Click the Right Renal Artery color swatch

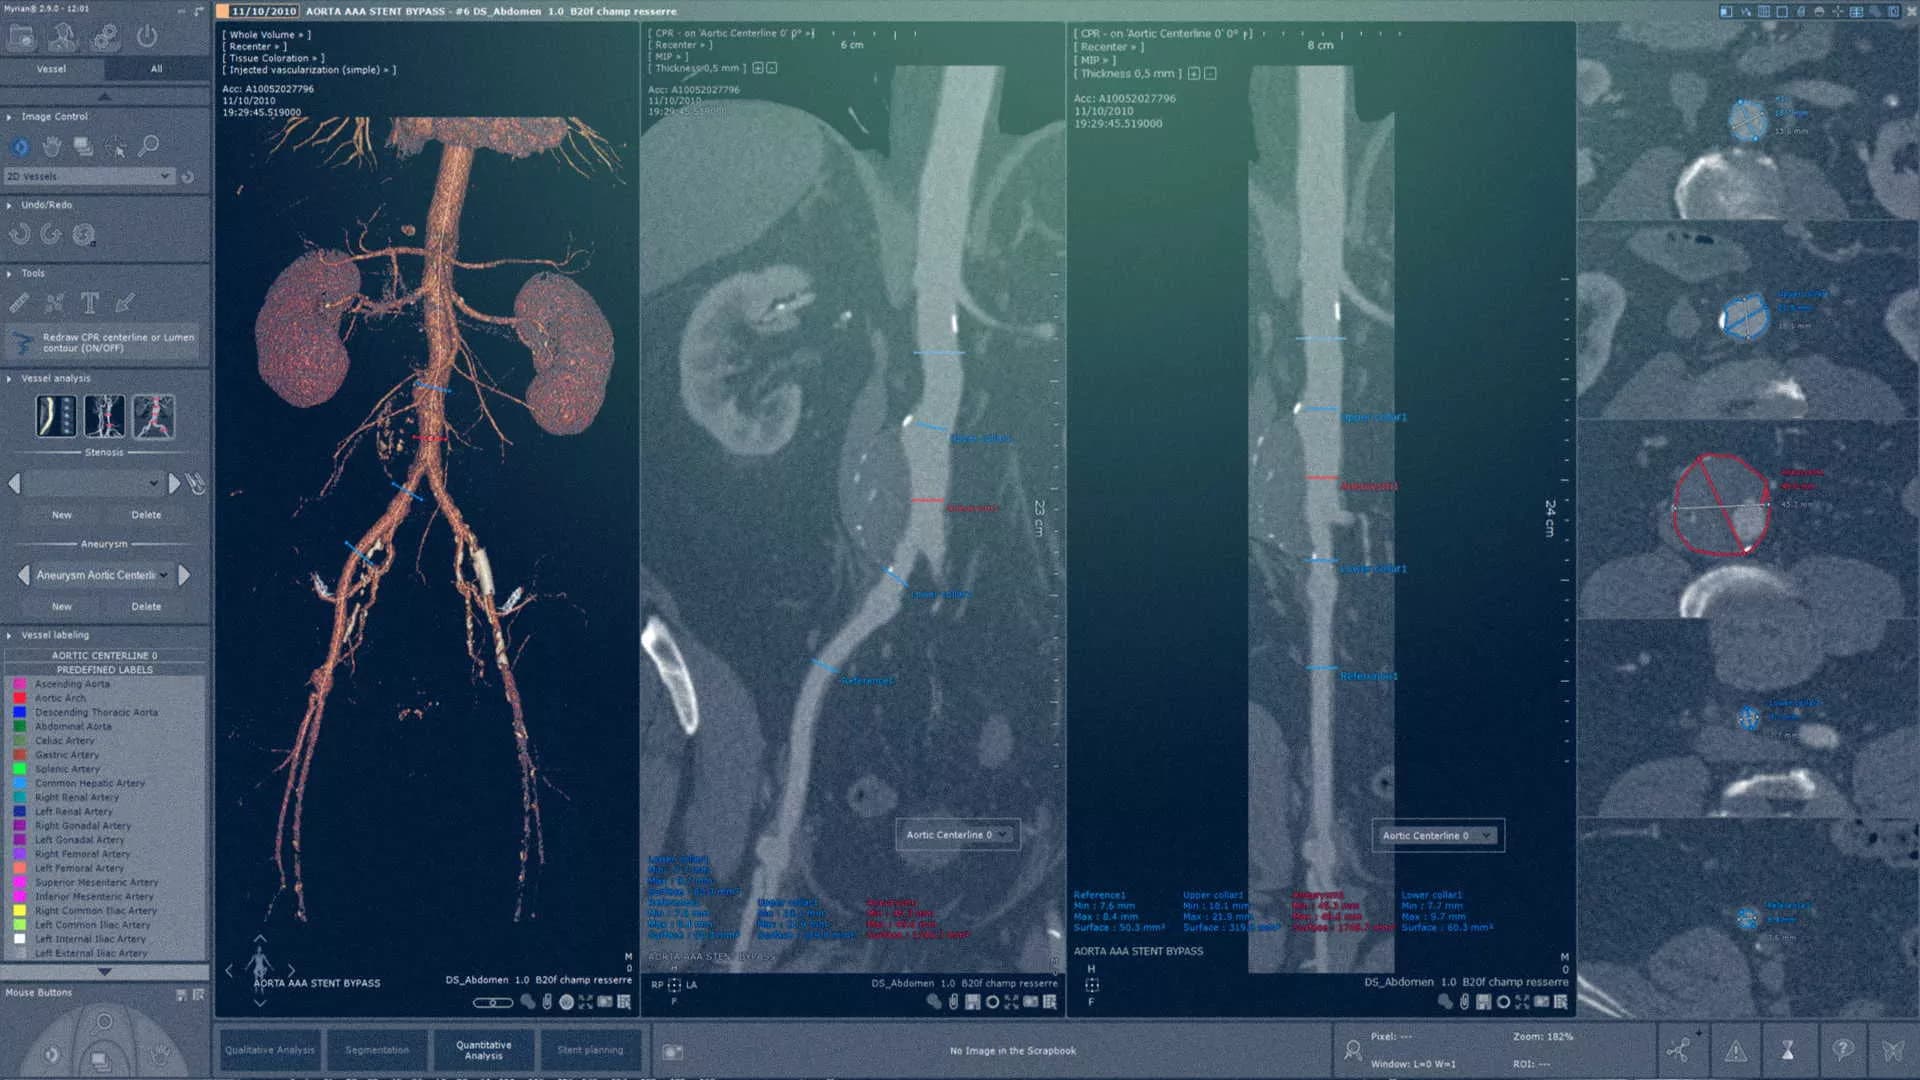click(x=20, y=797)
